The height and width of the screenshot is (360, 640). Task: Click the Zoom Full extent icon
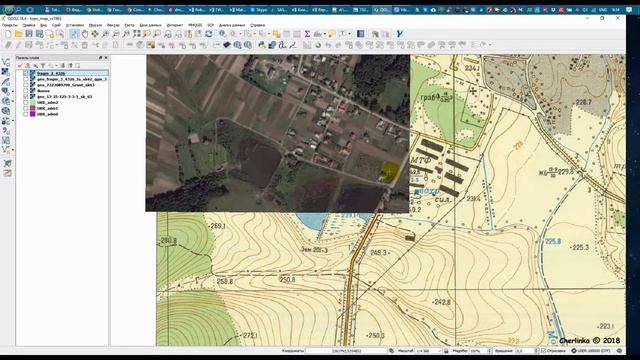tap(136, 34)
